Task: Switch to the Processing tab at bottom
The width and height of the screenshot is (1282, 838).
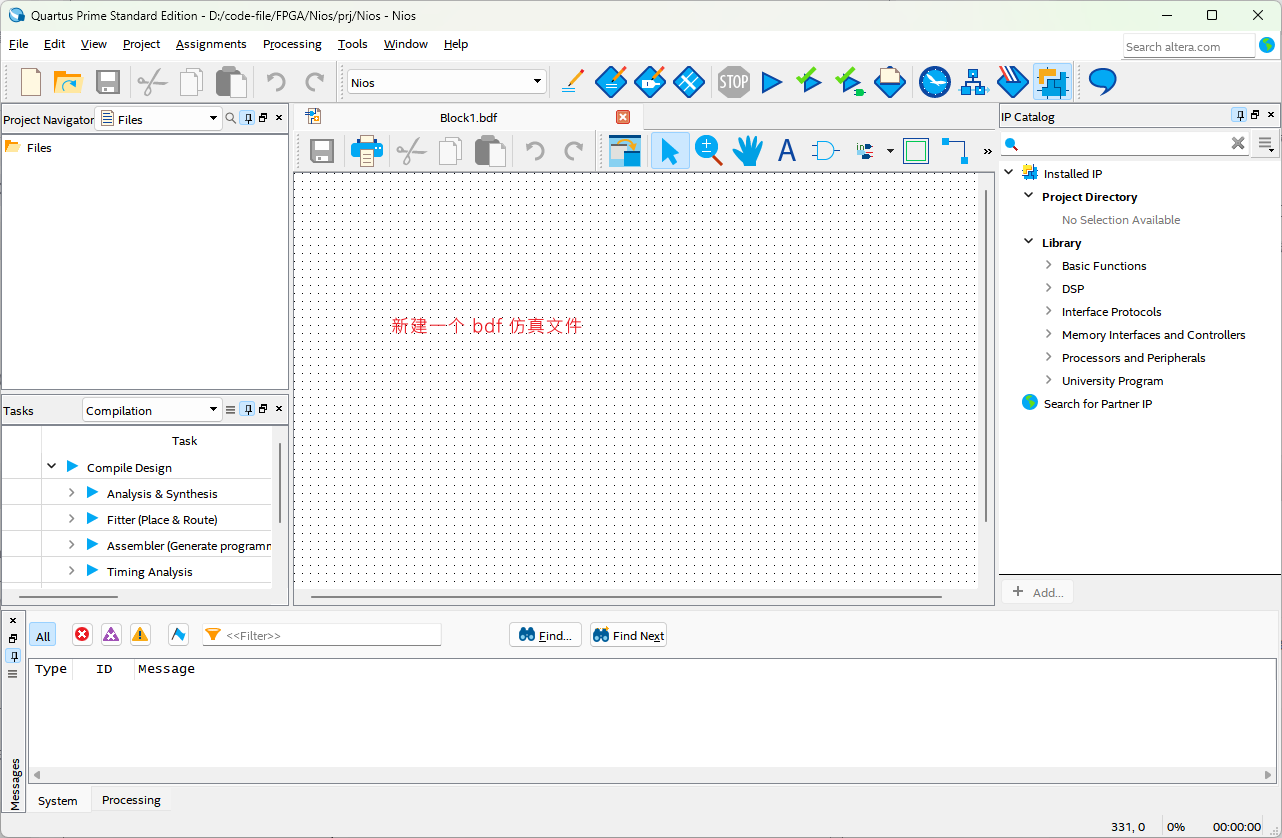Action: [x=130, y=799]
